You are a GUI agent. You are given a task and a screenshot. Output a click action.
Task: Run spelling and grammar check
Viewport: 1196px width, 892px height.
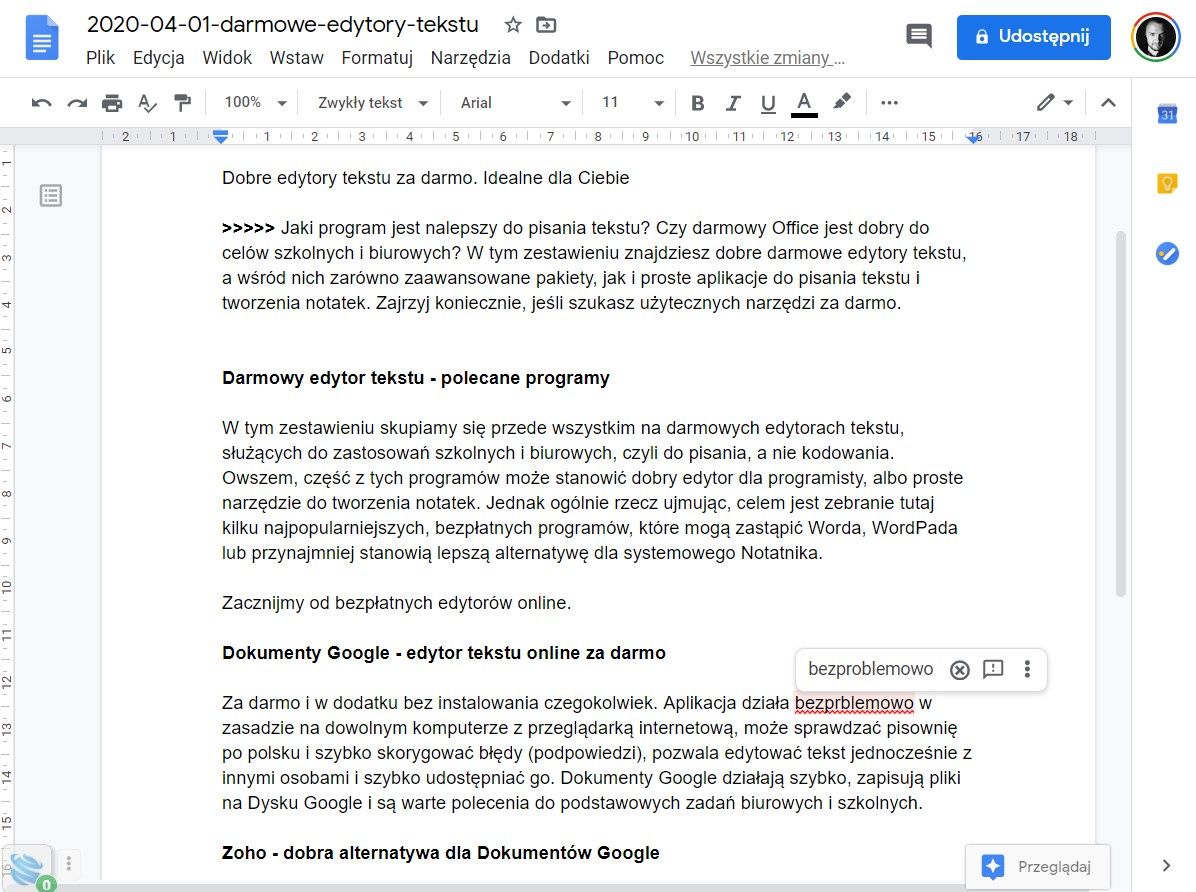click(x=147, y=103)
